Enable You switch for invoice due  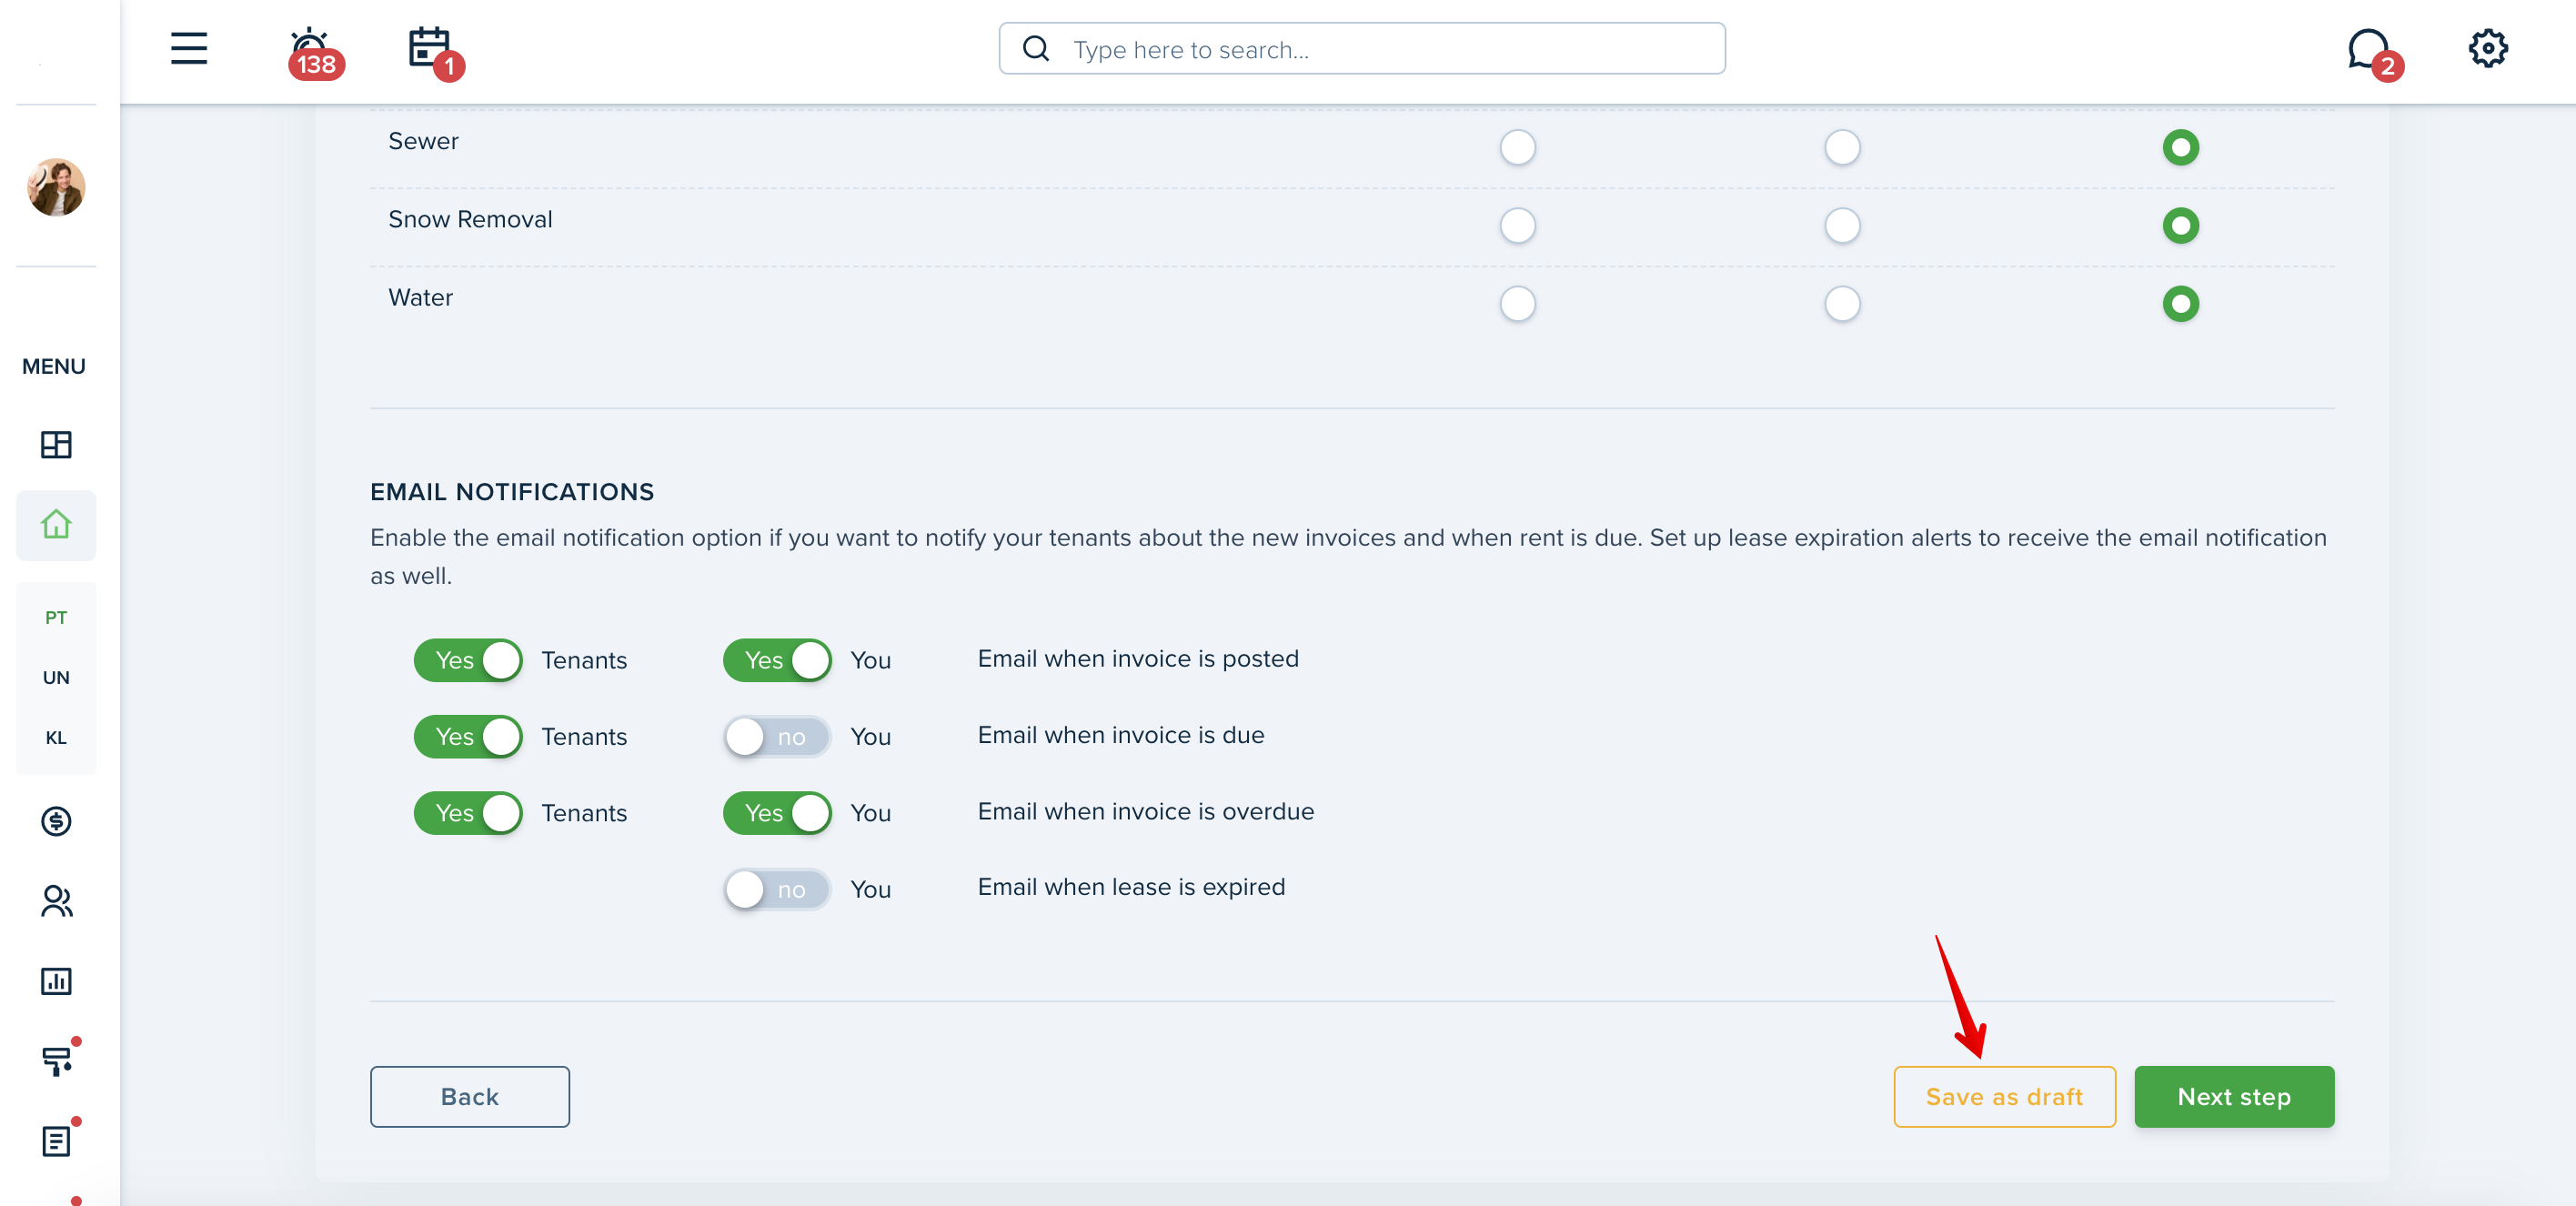click(777, 736)
